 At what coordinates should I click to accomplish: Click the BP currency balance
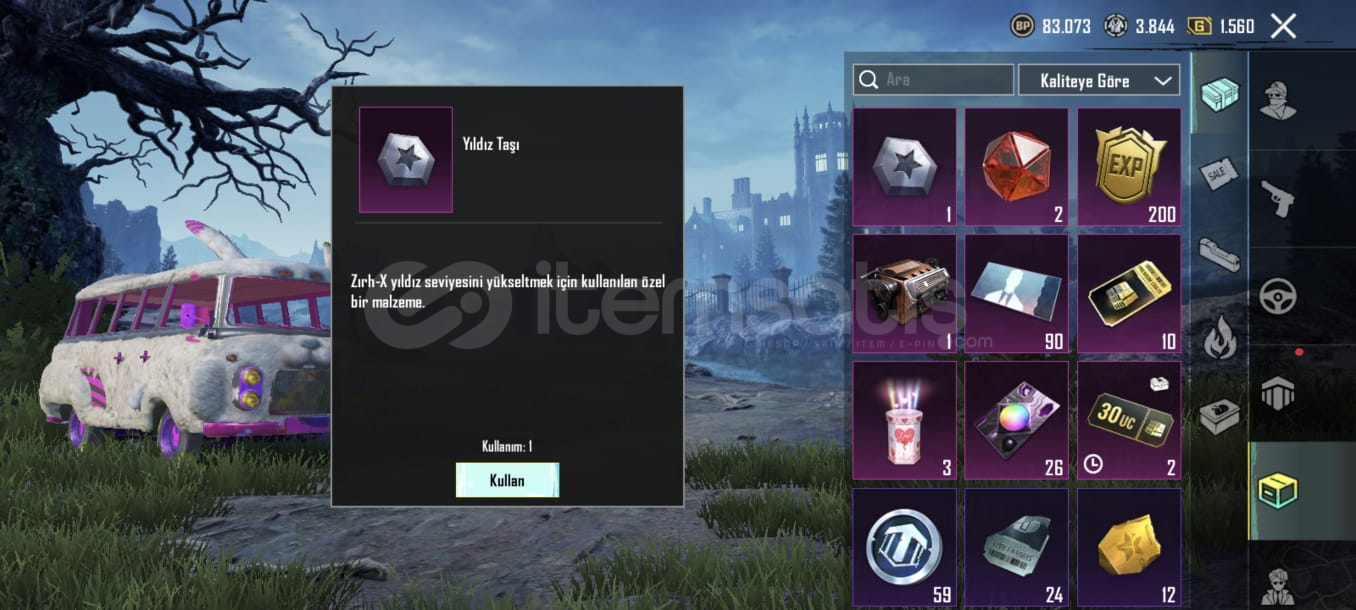coord(1051,26)
